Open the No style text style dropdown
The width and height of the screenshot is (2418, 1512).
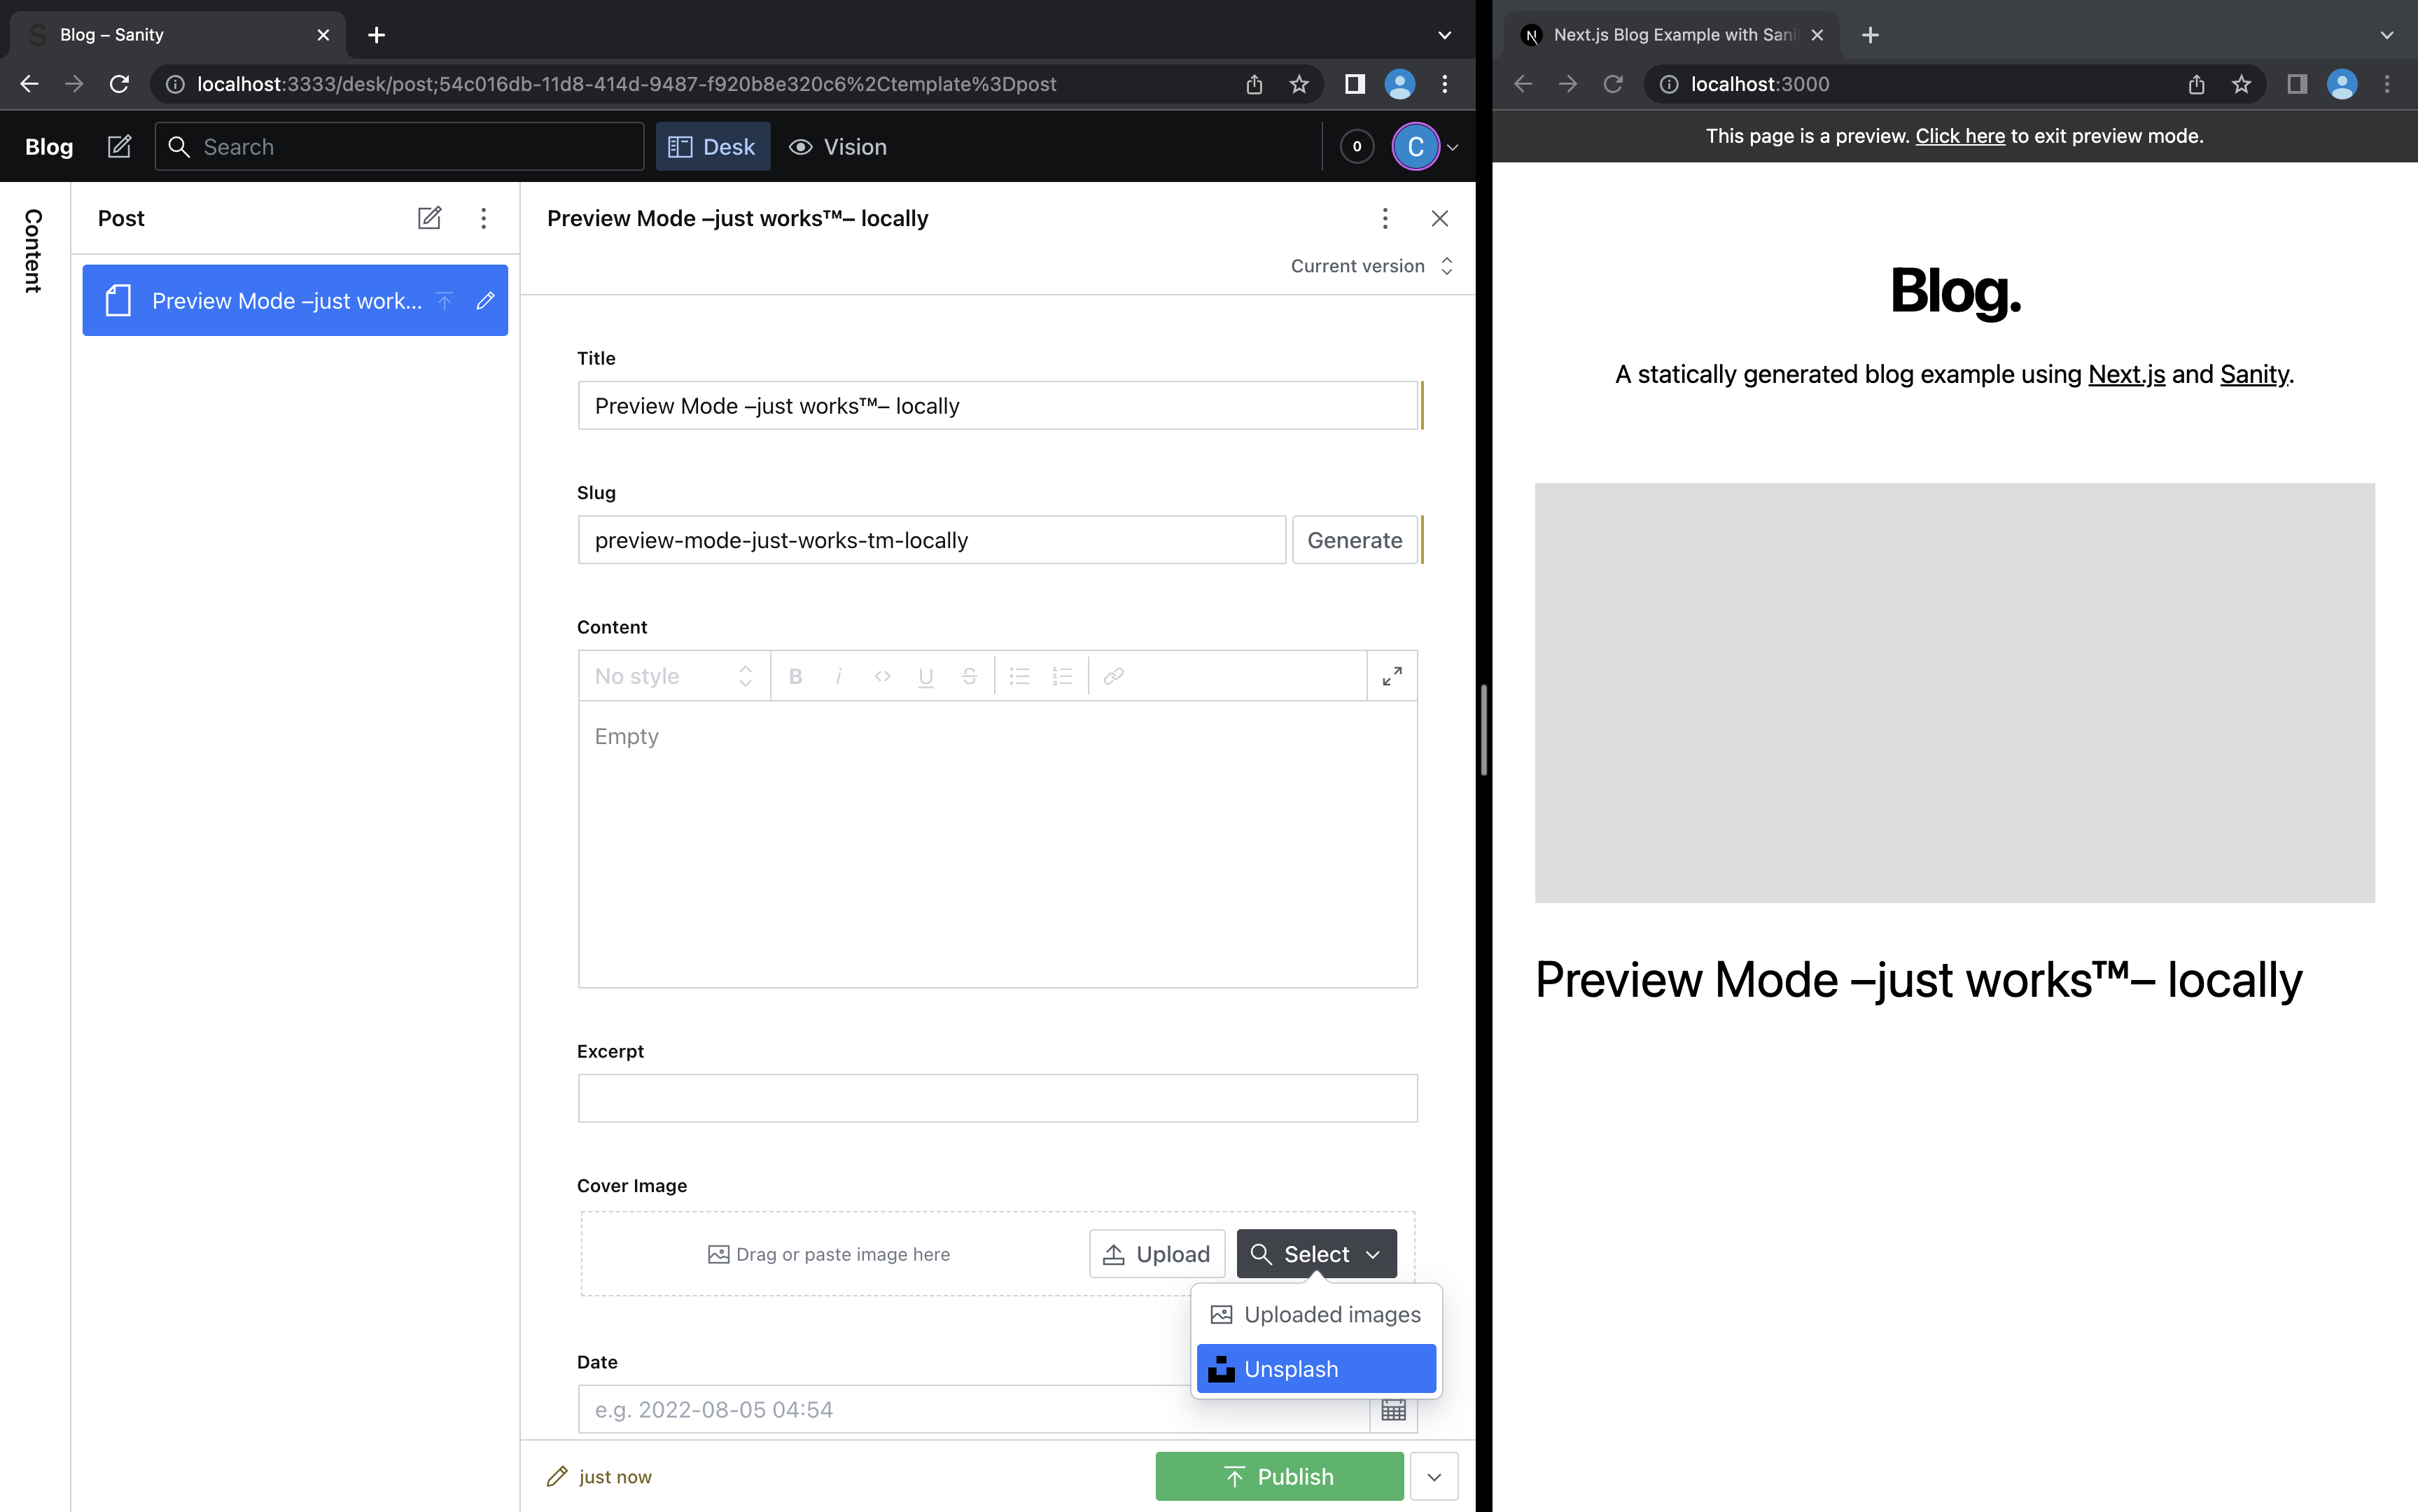(674, 676)
